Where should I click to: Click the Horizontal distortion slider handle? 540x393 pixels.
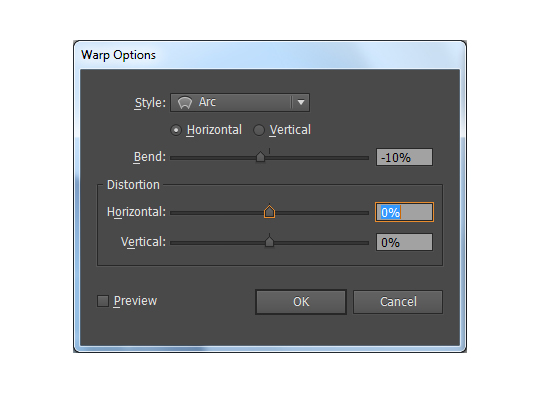point(269,211)
